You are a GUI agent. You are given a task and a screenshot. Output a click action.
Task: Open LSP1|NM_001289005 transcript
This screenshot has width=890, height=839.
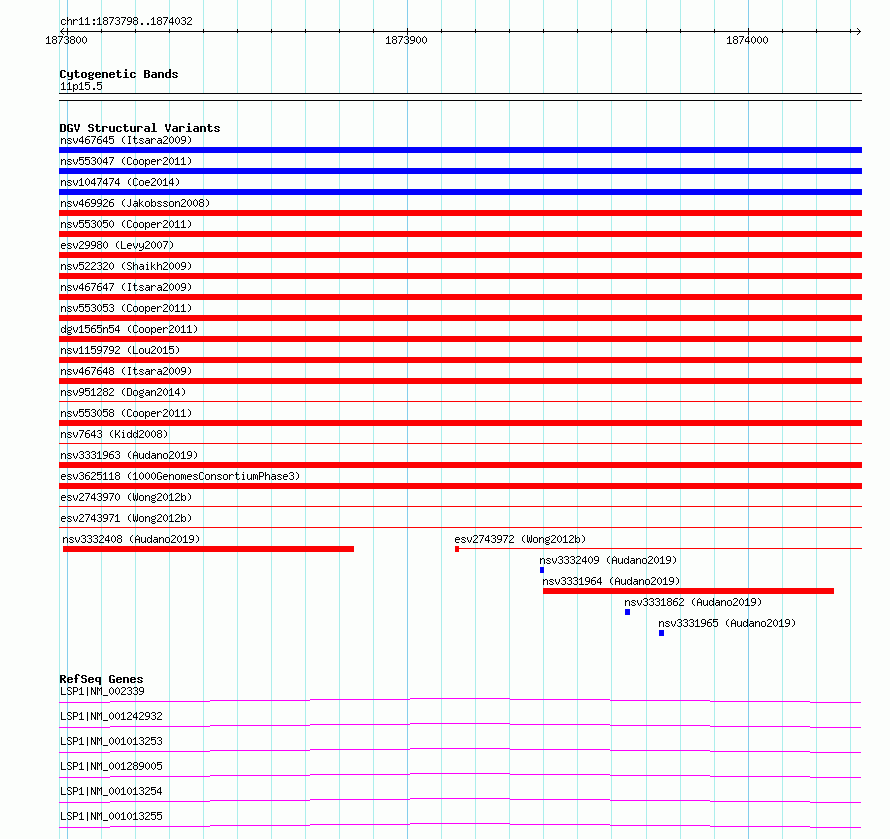click(x=111, y=766)
